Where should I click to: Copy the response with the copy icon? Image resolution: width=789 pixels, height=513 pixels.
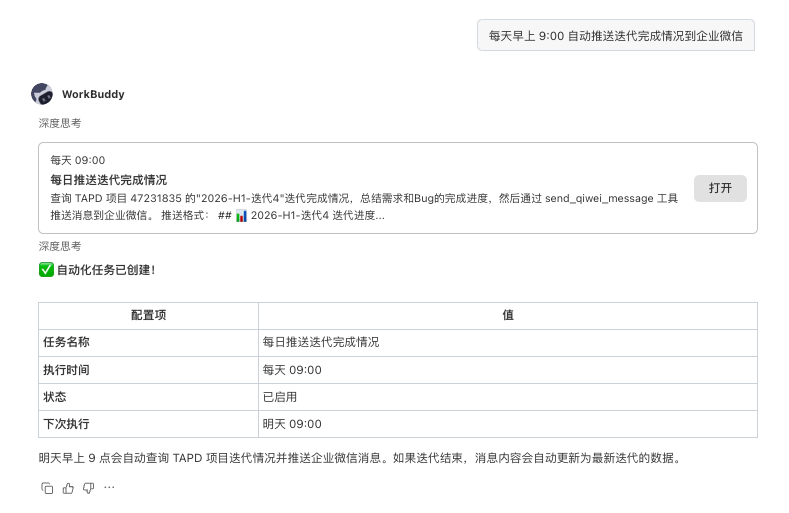47,488
